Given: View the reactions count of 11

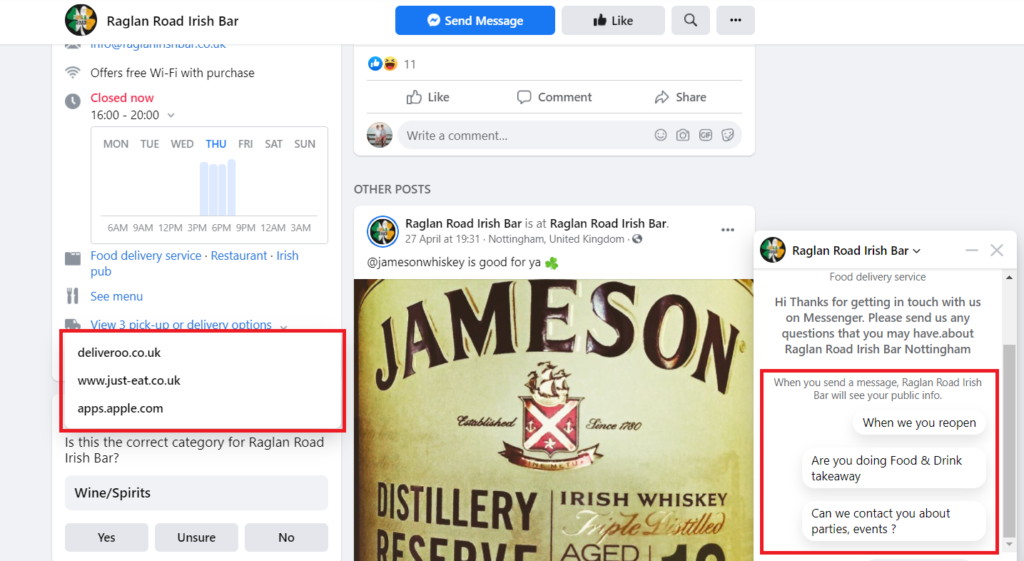Looking at the screenshot, I should point(409,64).
